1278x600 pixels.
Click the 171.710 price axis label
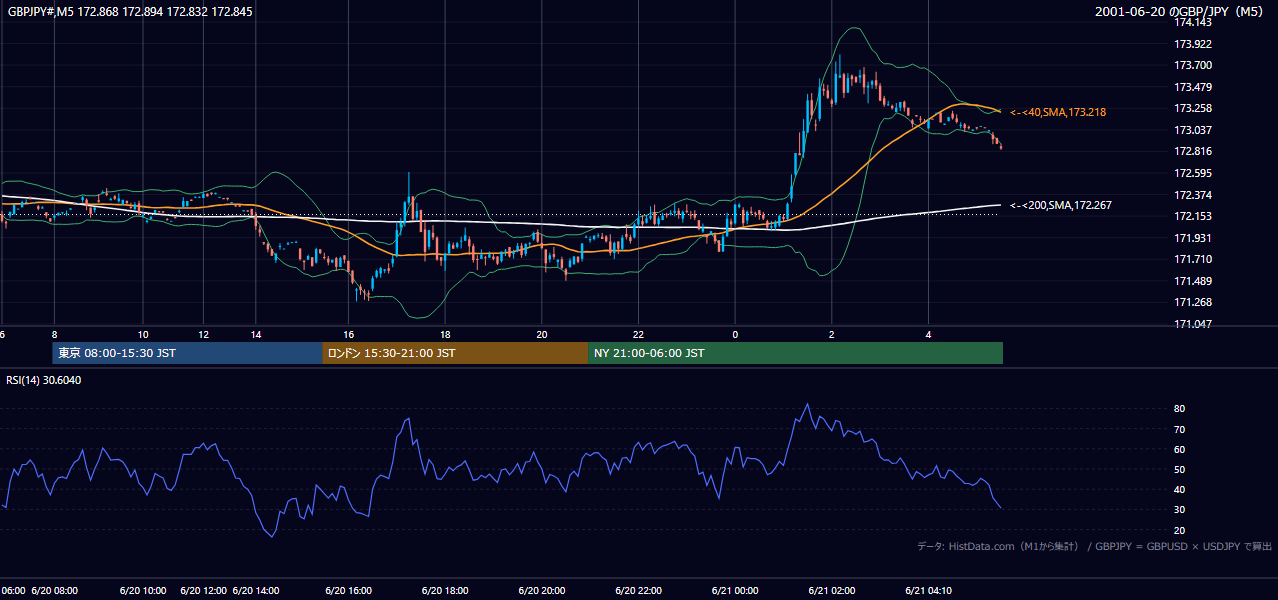(x=1192, y=260)
